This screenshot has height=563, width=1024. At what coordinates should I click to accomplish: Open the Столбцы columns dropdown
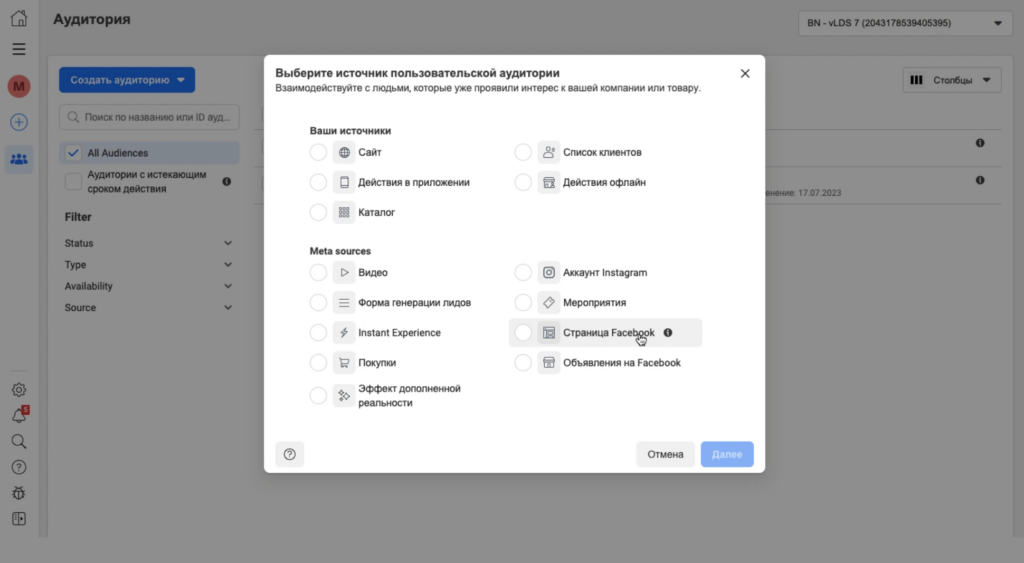coord(951,80)
